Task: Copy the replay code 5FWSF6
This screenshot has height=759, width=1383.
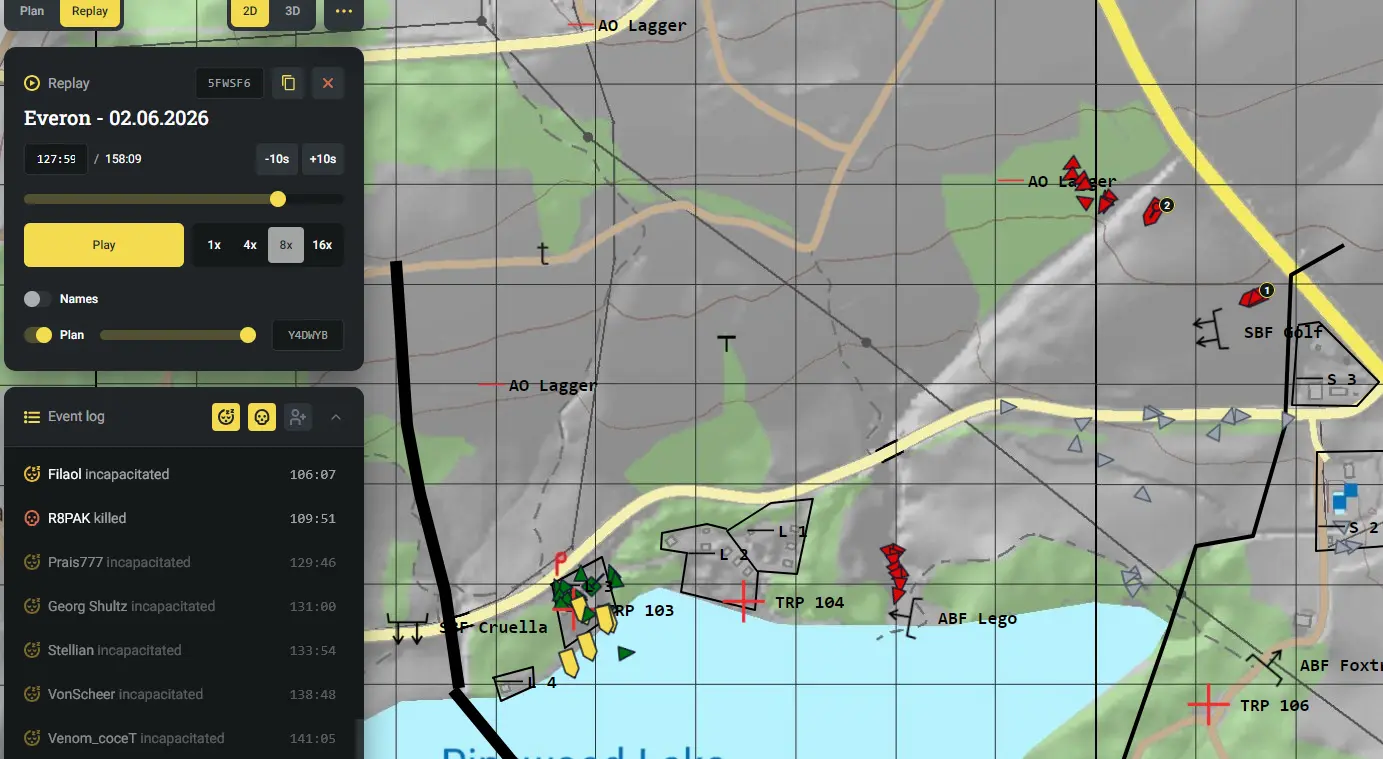Action: pyautogui.click(x=288, y=83)
